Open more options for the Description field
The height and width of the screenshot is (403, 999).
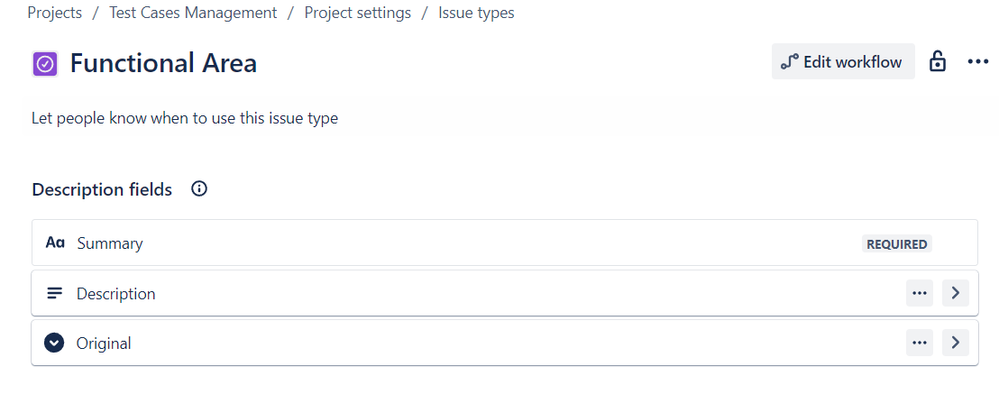[919, 293]
